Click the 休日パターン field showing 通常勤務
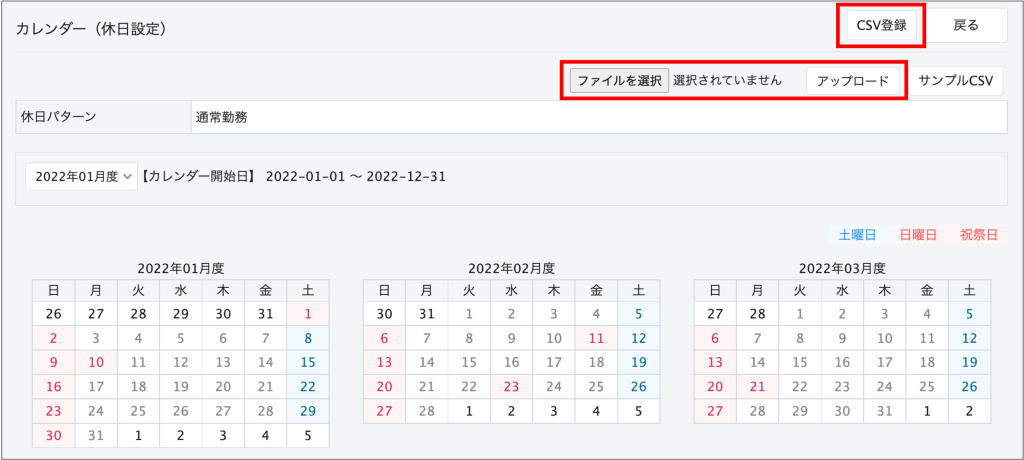This screenshot has height=460, width=1024. (x=597, y=117)
